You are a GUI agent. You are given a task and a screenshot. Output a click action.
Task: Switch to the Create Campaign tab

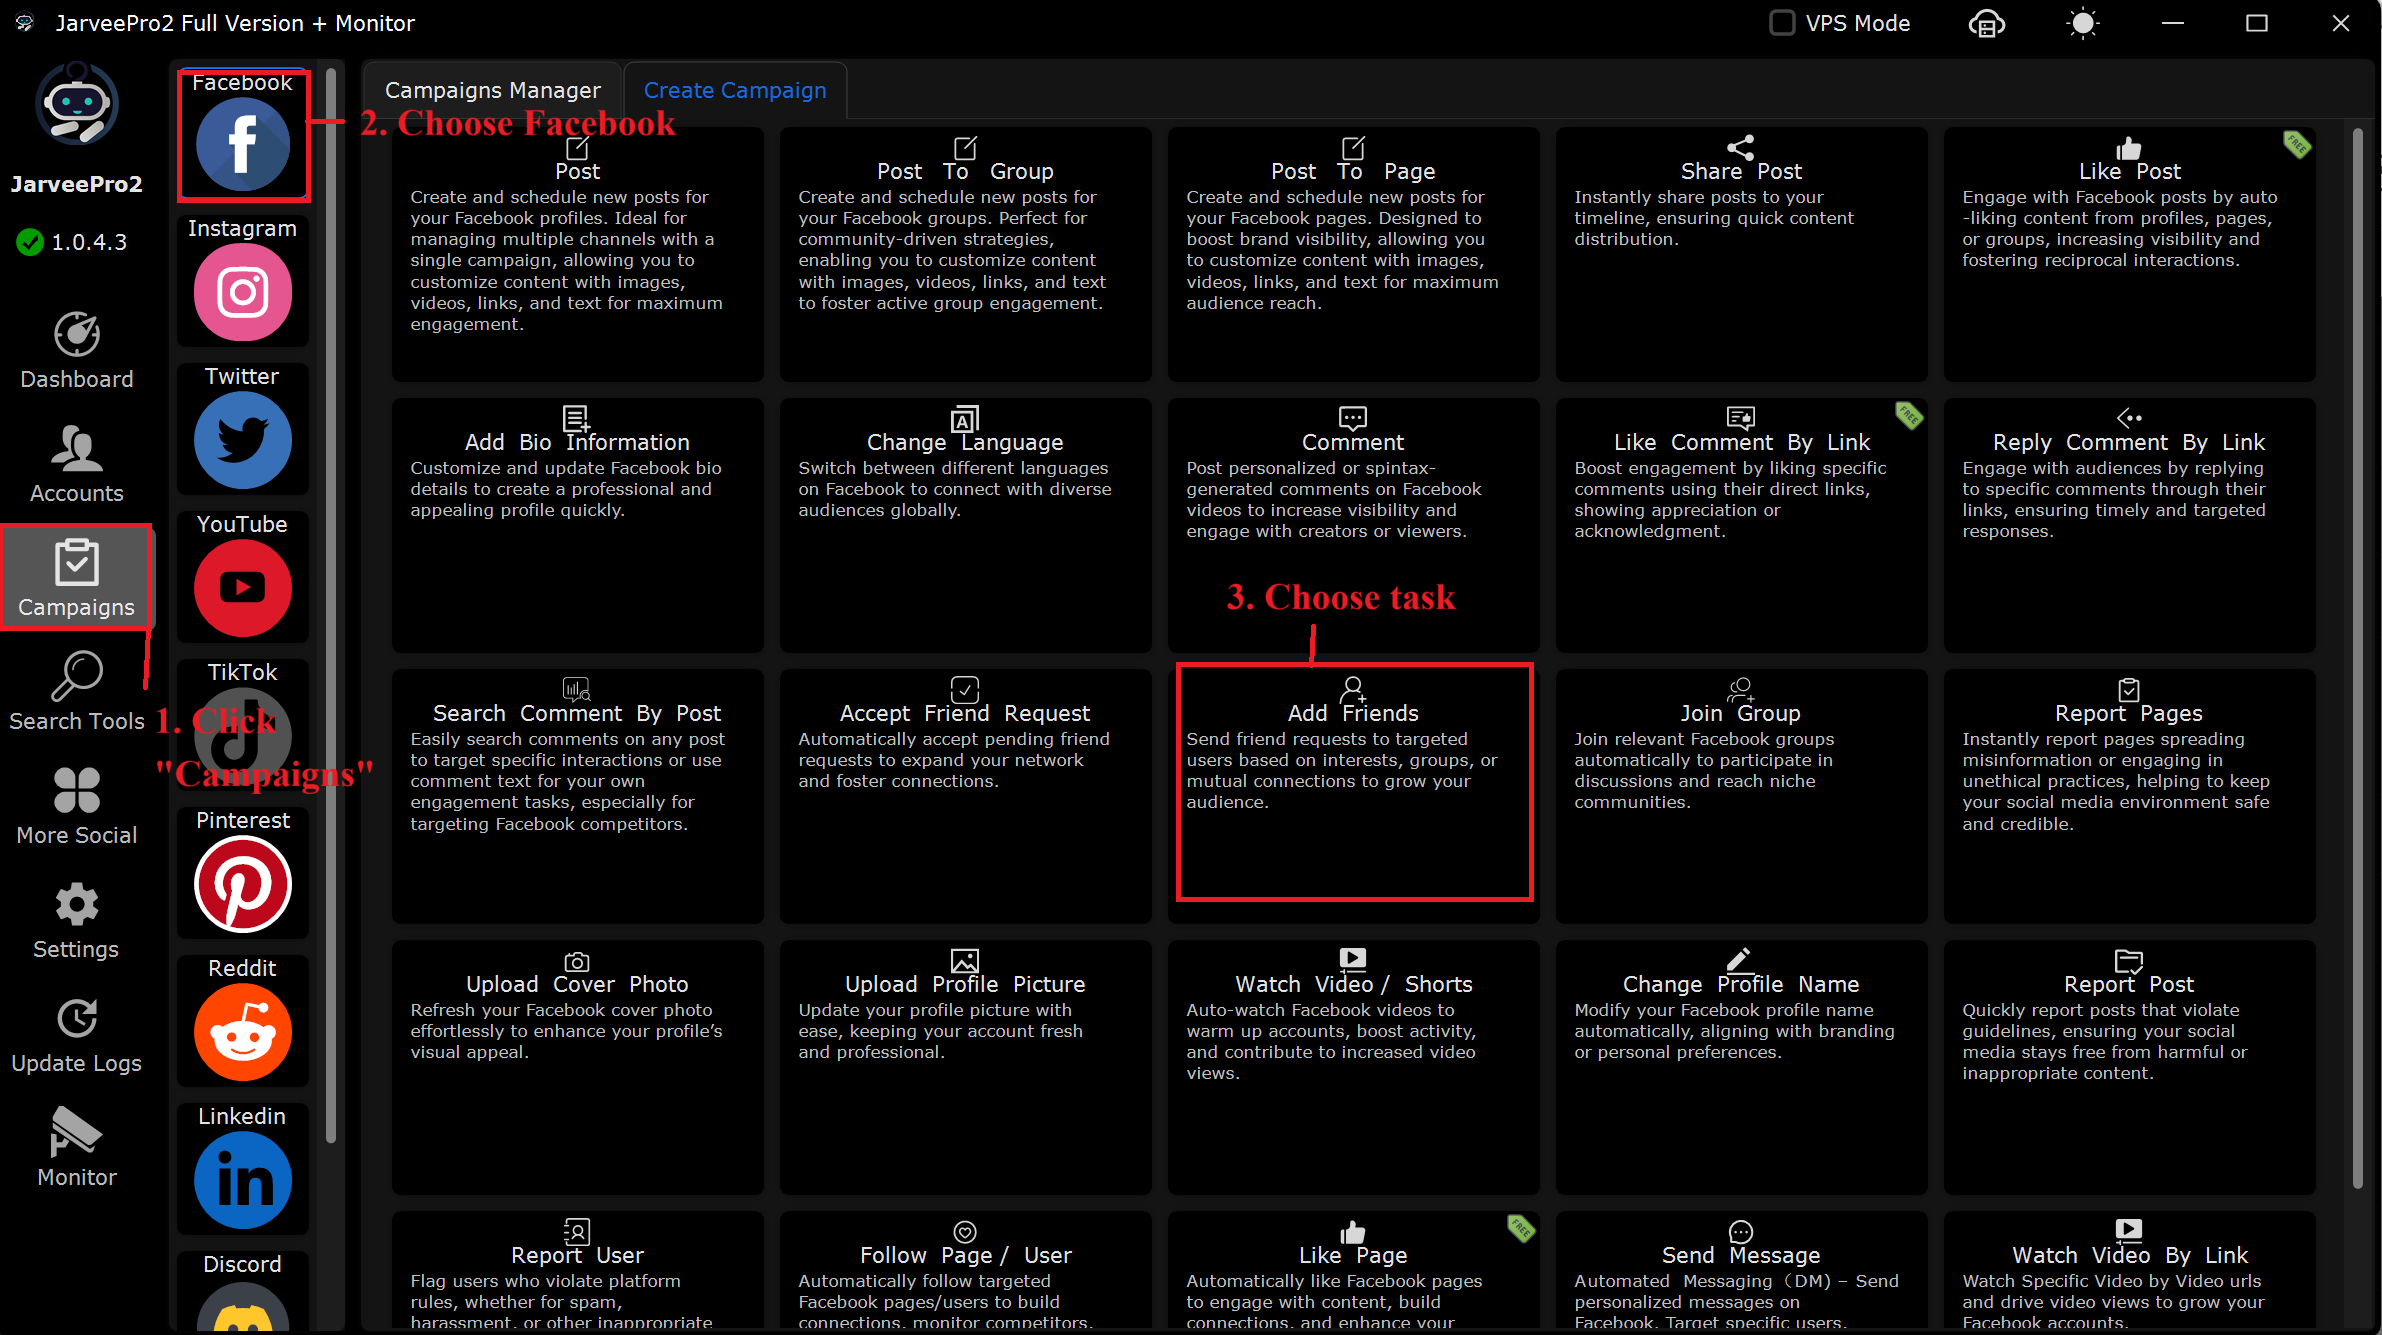pos(735,90)
